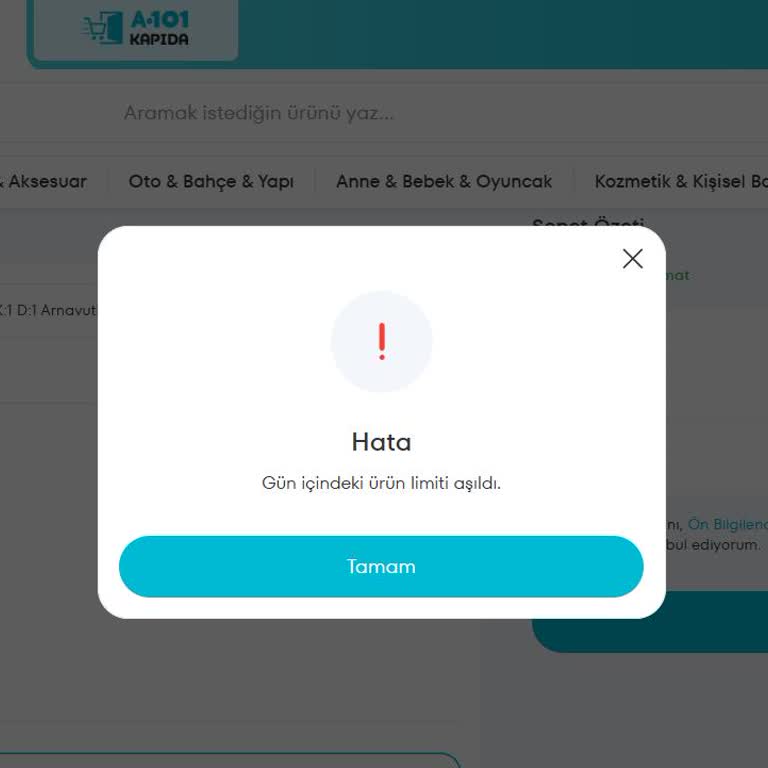The width and height of the screenshot is (768, 768).
Task: Click the Sepet Özeti heading behind the dialog
Action: [588, 222]
